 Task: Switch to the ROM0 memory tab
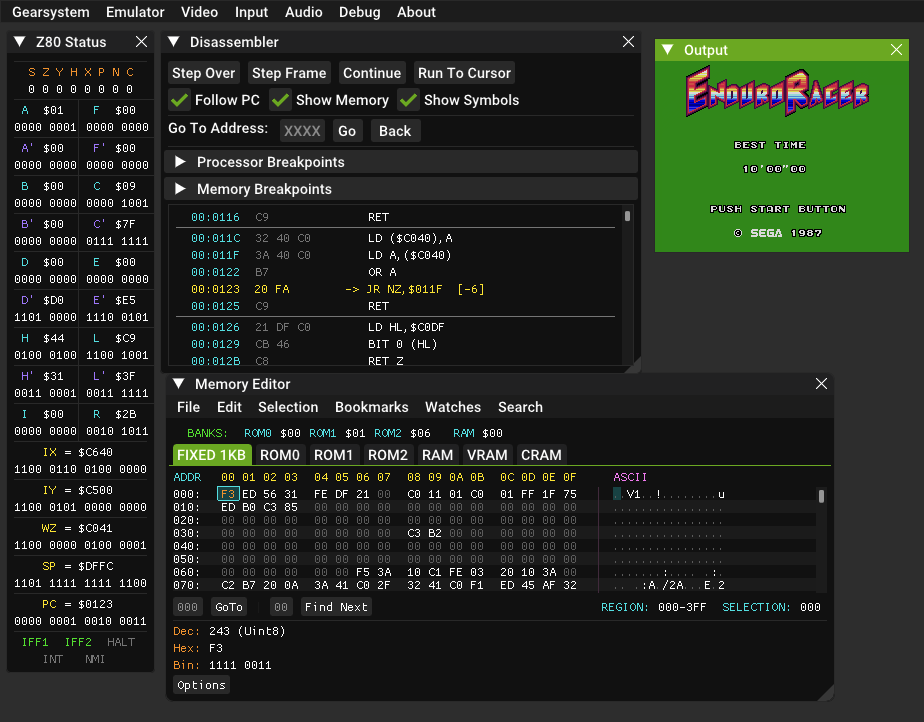pos(280,455)
